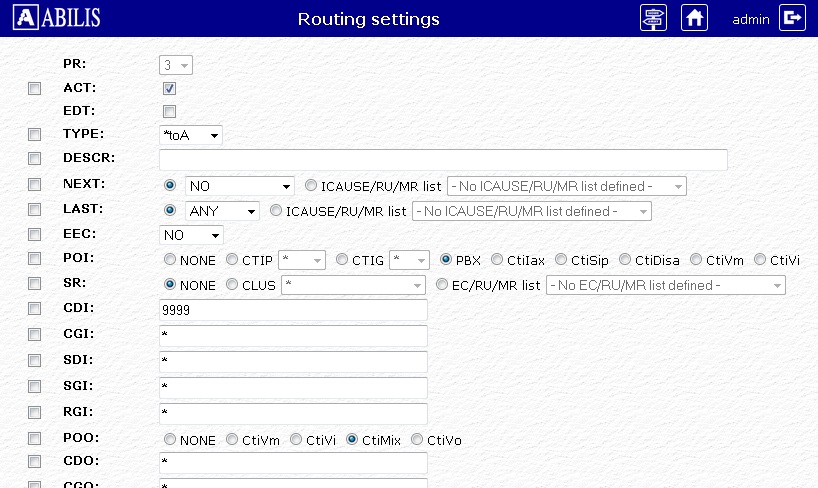Select CLUS radio button in SR row
The width and height of the screenshot is (818, 488).
[232, 285]
